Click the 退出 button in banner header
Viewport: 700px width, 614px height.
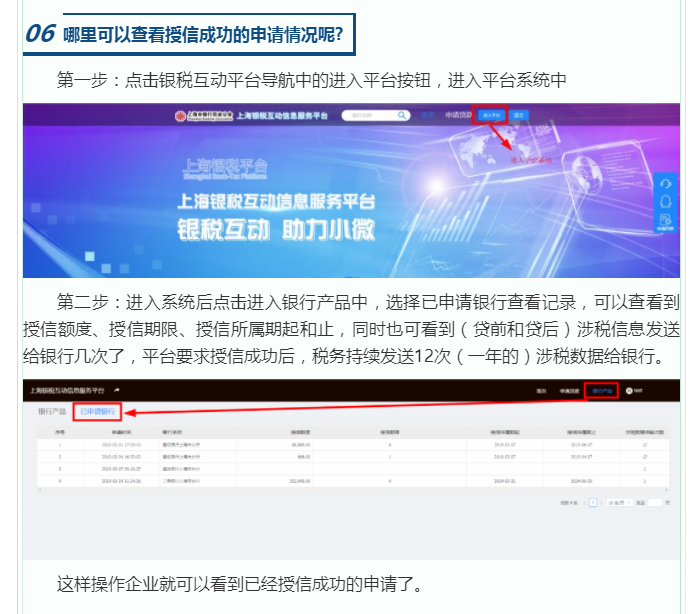519,116
